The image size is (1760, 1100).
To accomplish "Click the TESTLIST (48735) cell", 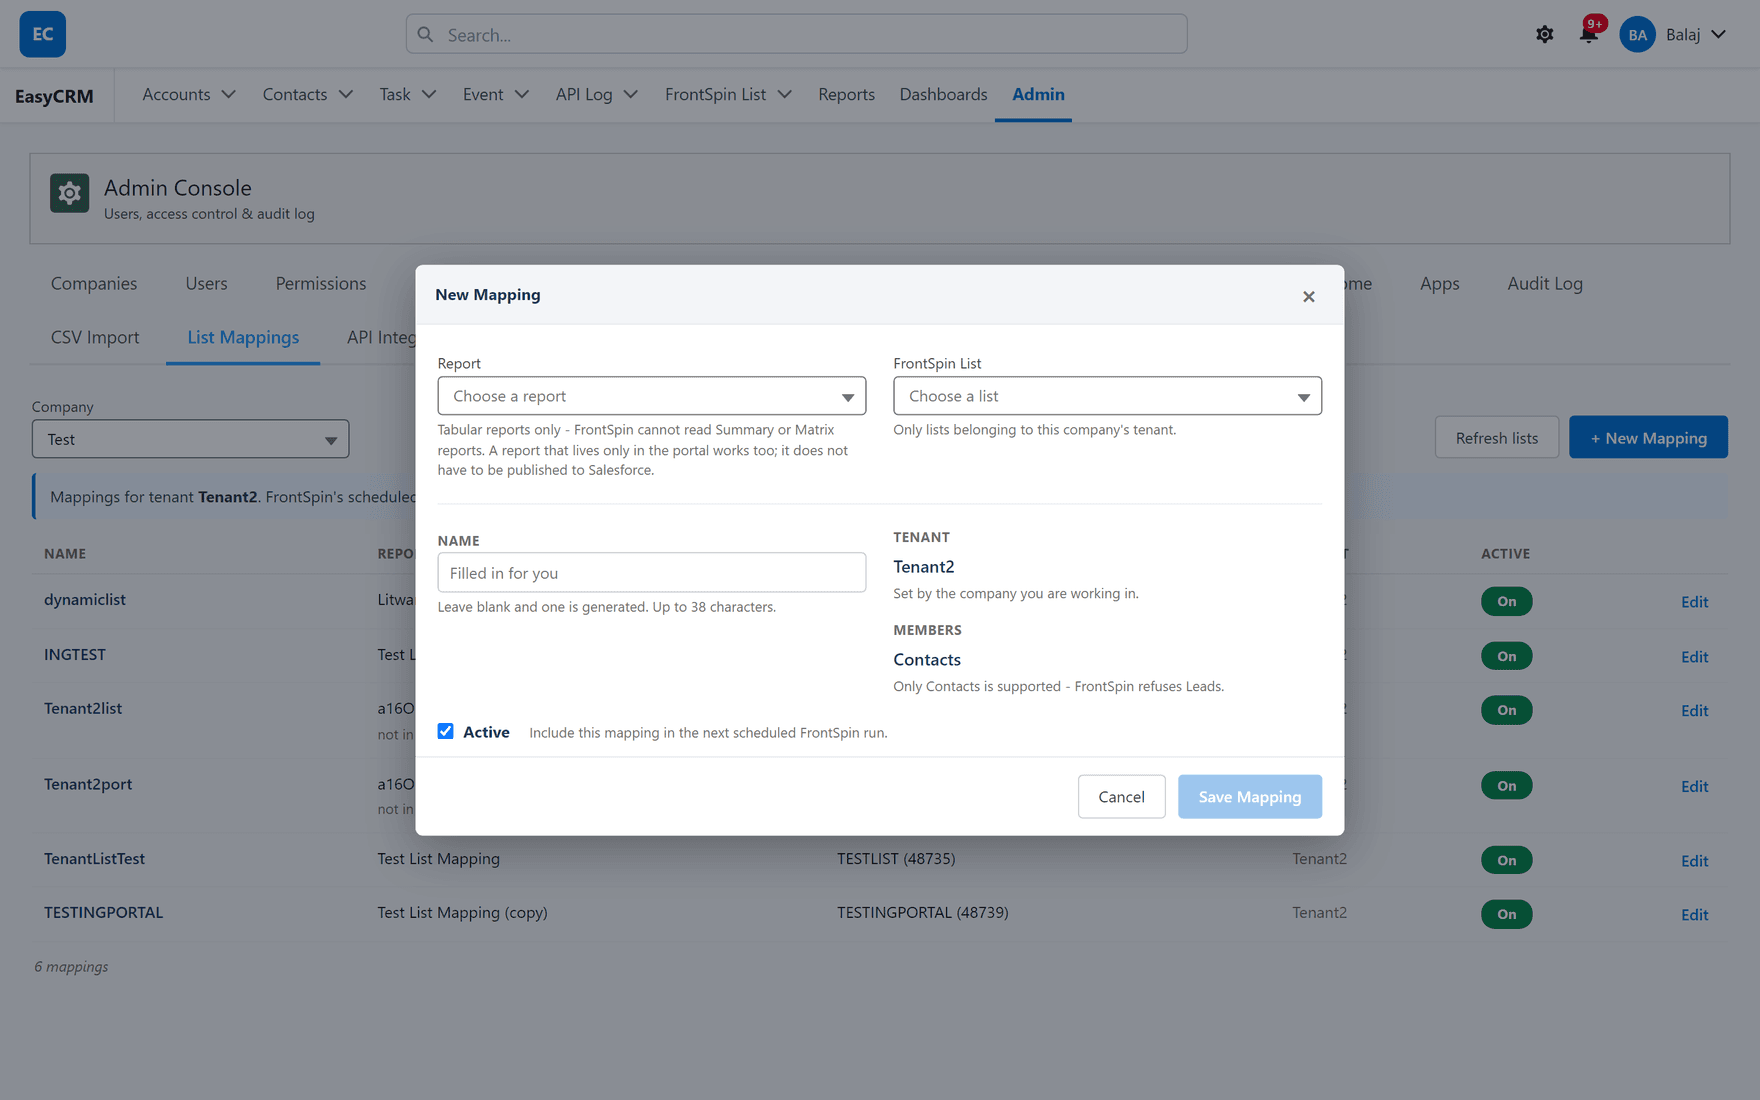I will 896,858.
